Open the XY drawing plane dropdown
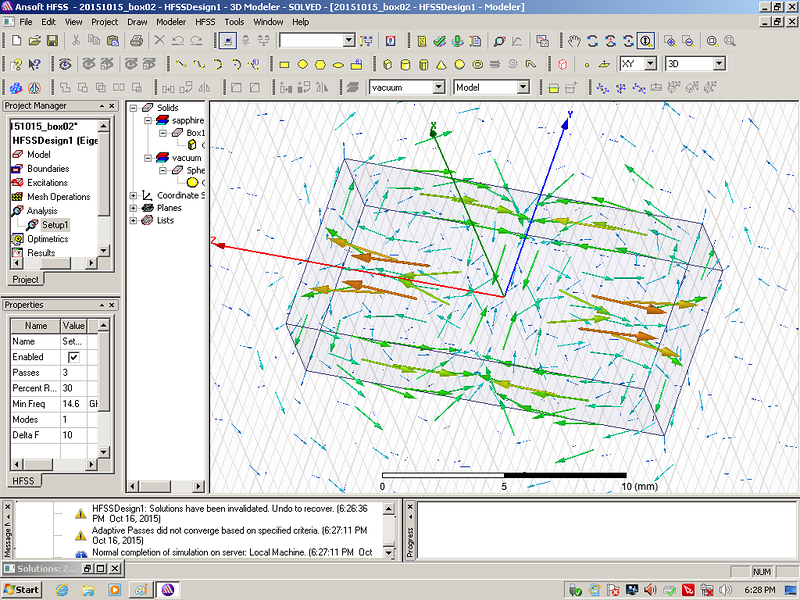The height and width of the screenshot is (600, 800). [x=650, y=64]
